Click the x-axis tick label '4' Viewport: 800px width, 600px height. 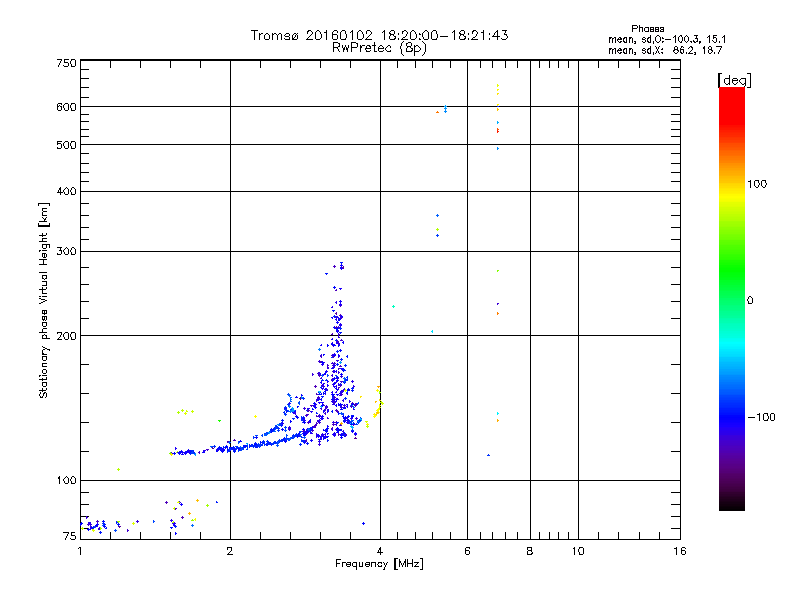(380, 551)
